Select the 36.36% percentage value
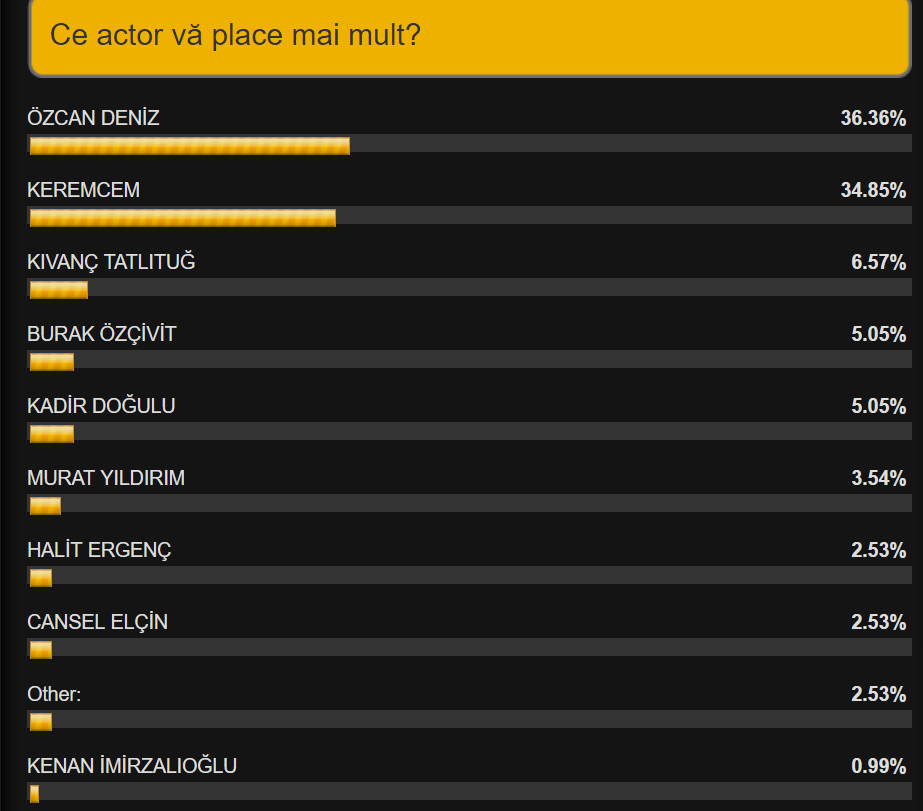Image resolution: width=923 pixels, height=811 pixels. point(873,118)
